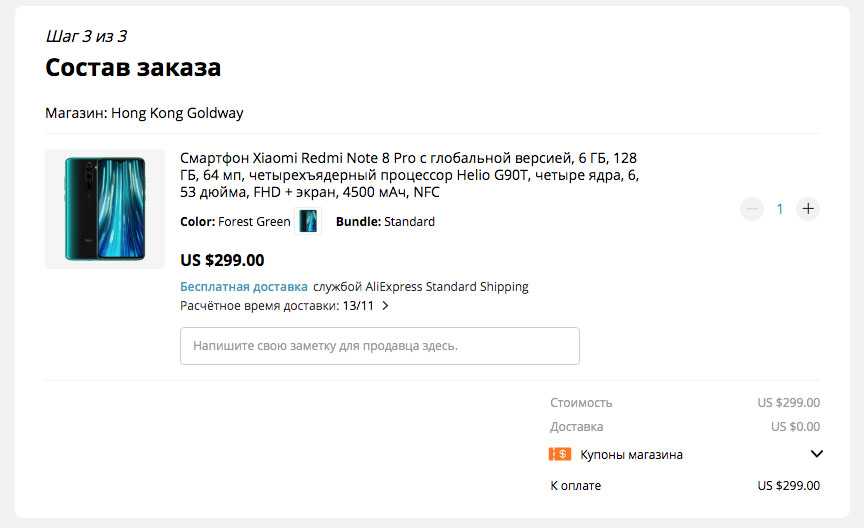Click the Бесплатная доставка link

(x=244, y=287)
